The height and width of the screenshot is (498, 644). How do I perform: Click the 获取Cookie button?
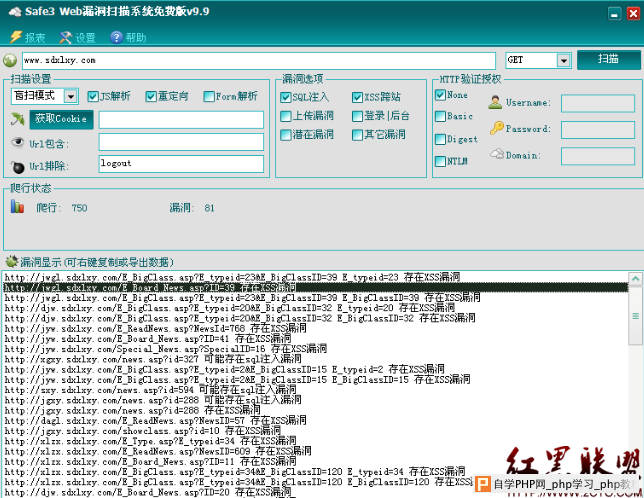[x=61, y=119]
